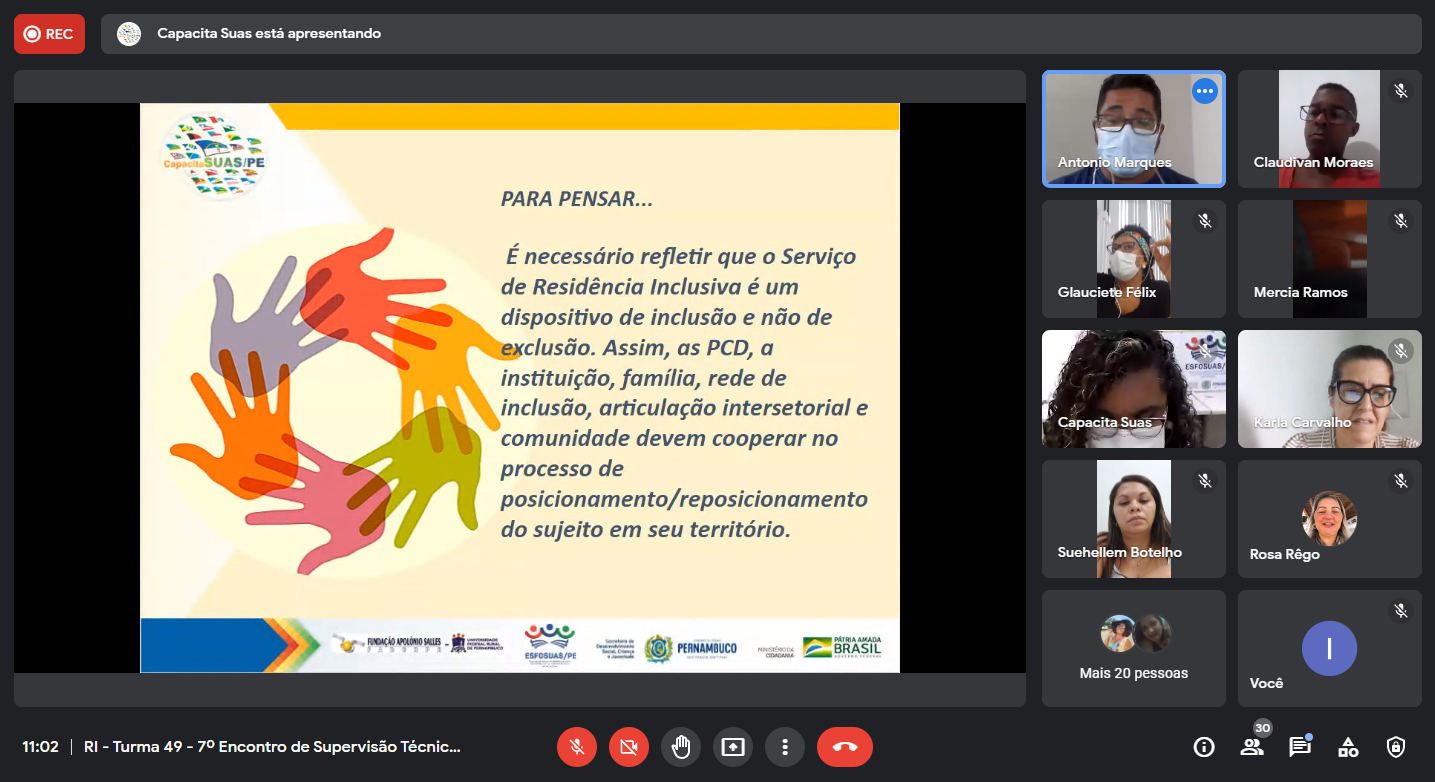Turn on the camera
Image resolution: width=1435 pixels, height=782 pixels.
click(x=629, y=747)
